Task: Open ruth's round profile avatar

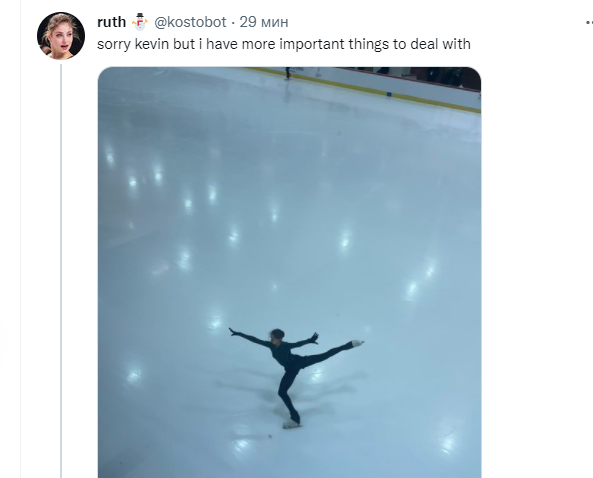Action: [x=61, y=36]
